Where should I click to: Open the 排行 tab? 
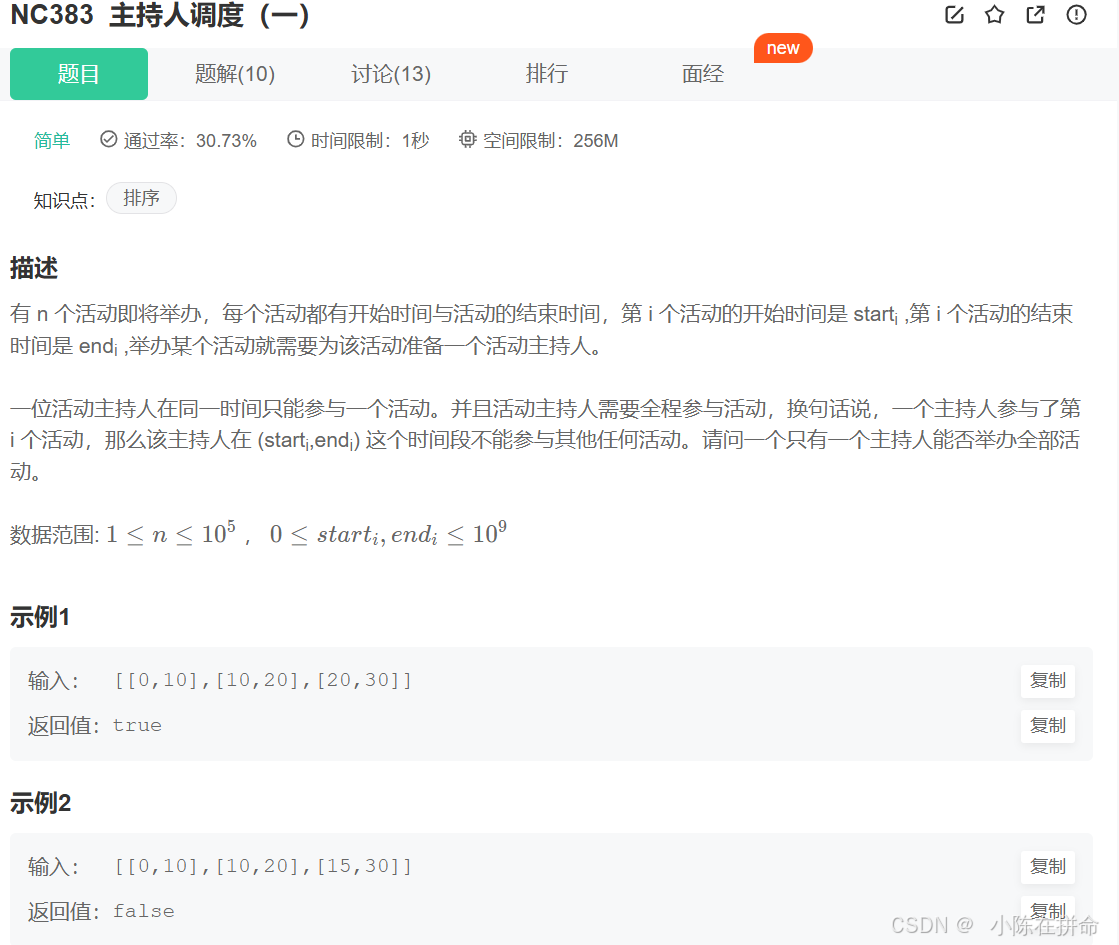(547, 74)
